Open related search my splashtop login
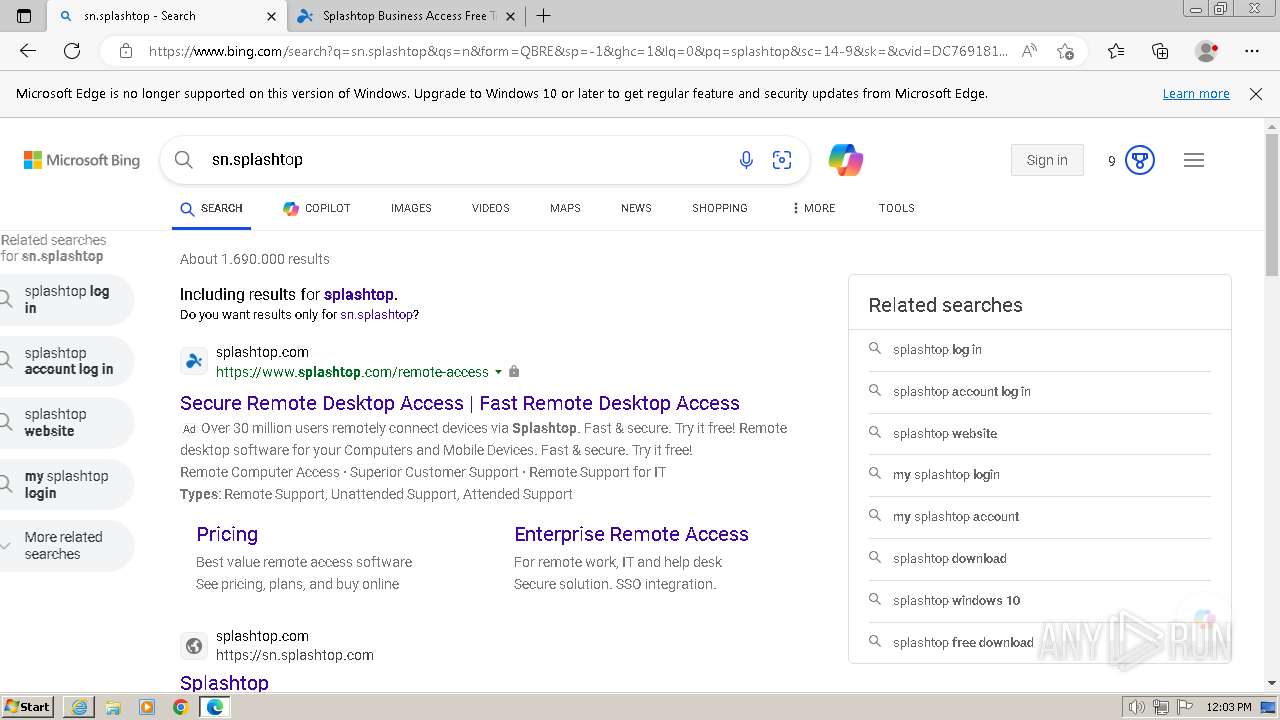1280x720 pixels. (x=1039, y=475)
